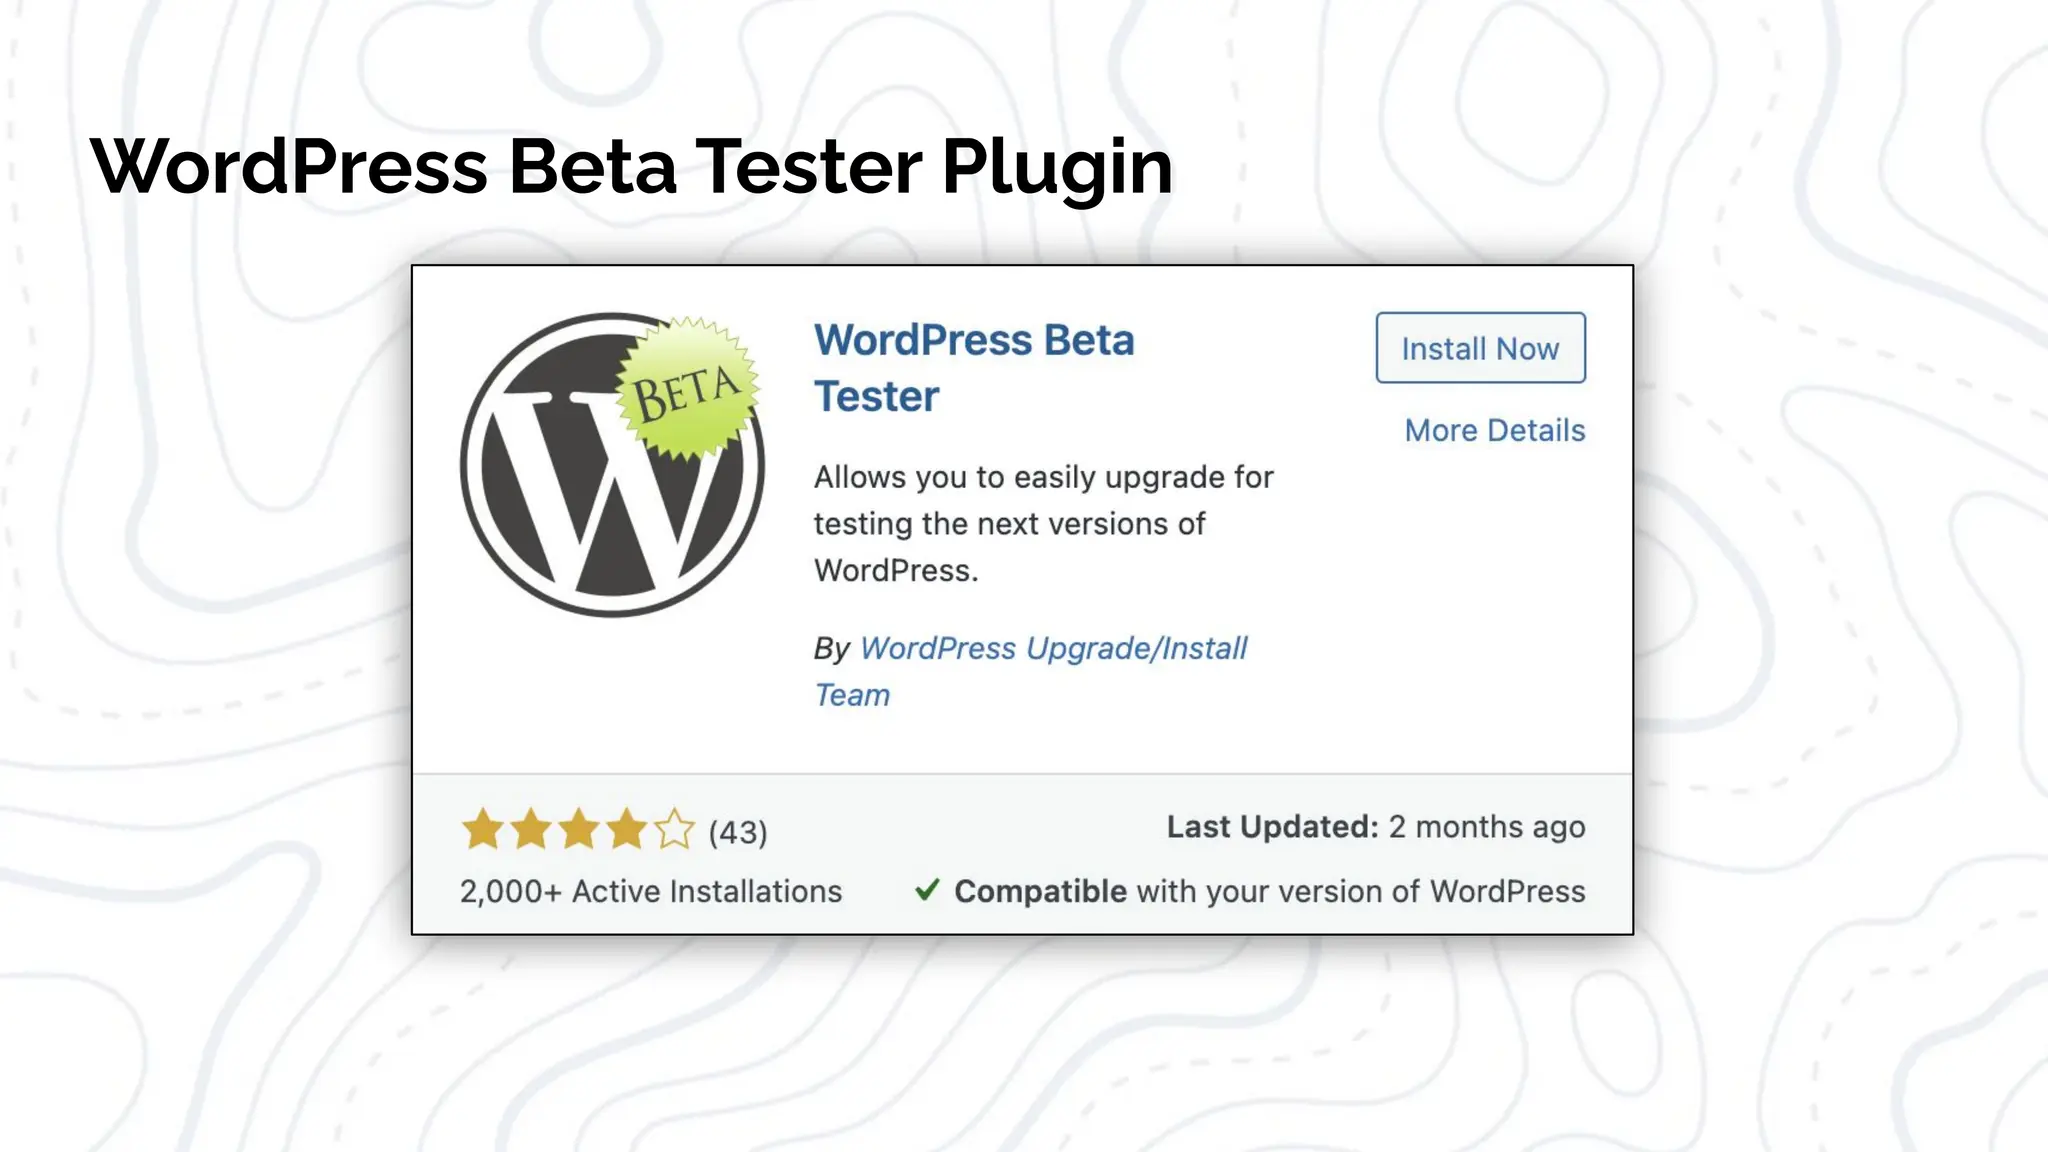Click the green compatibility checkmark icon
The image size is (2048, 1152).
927,889
